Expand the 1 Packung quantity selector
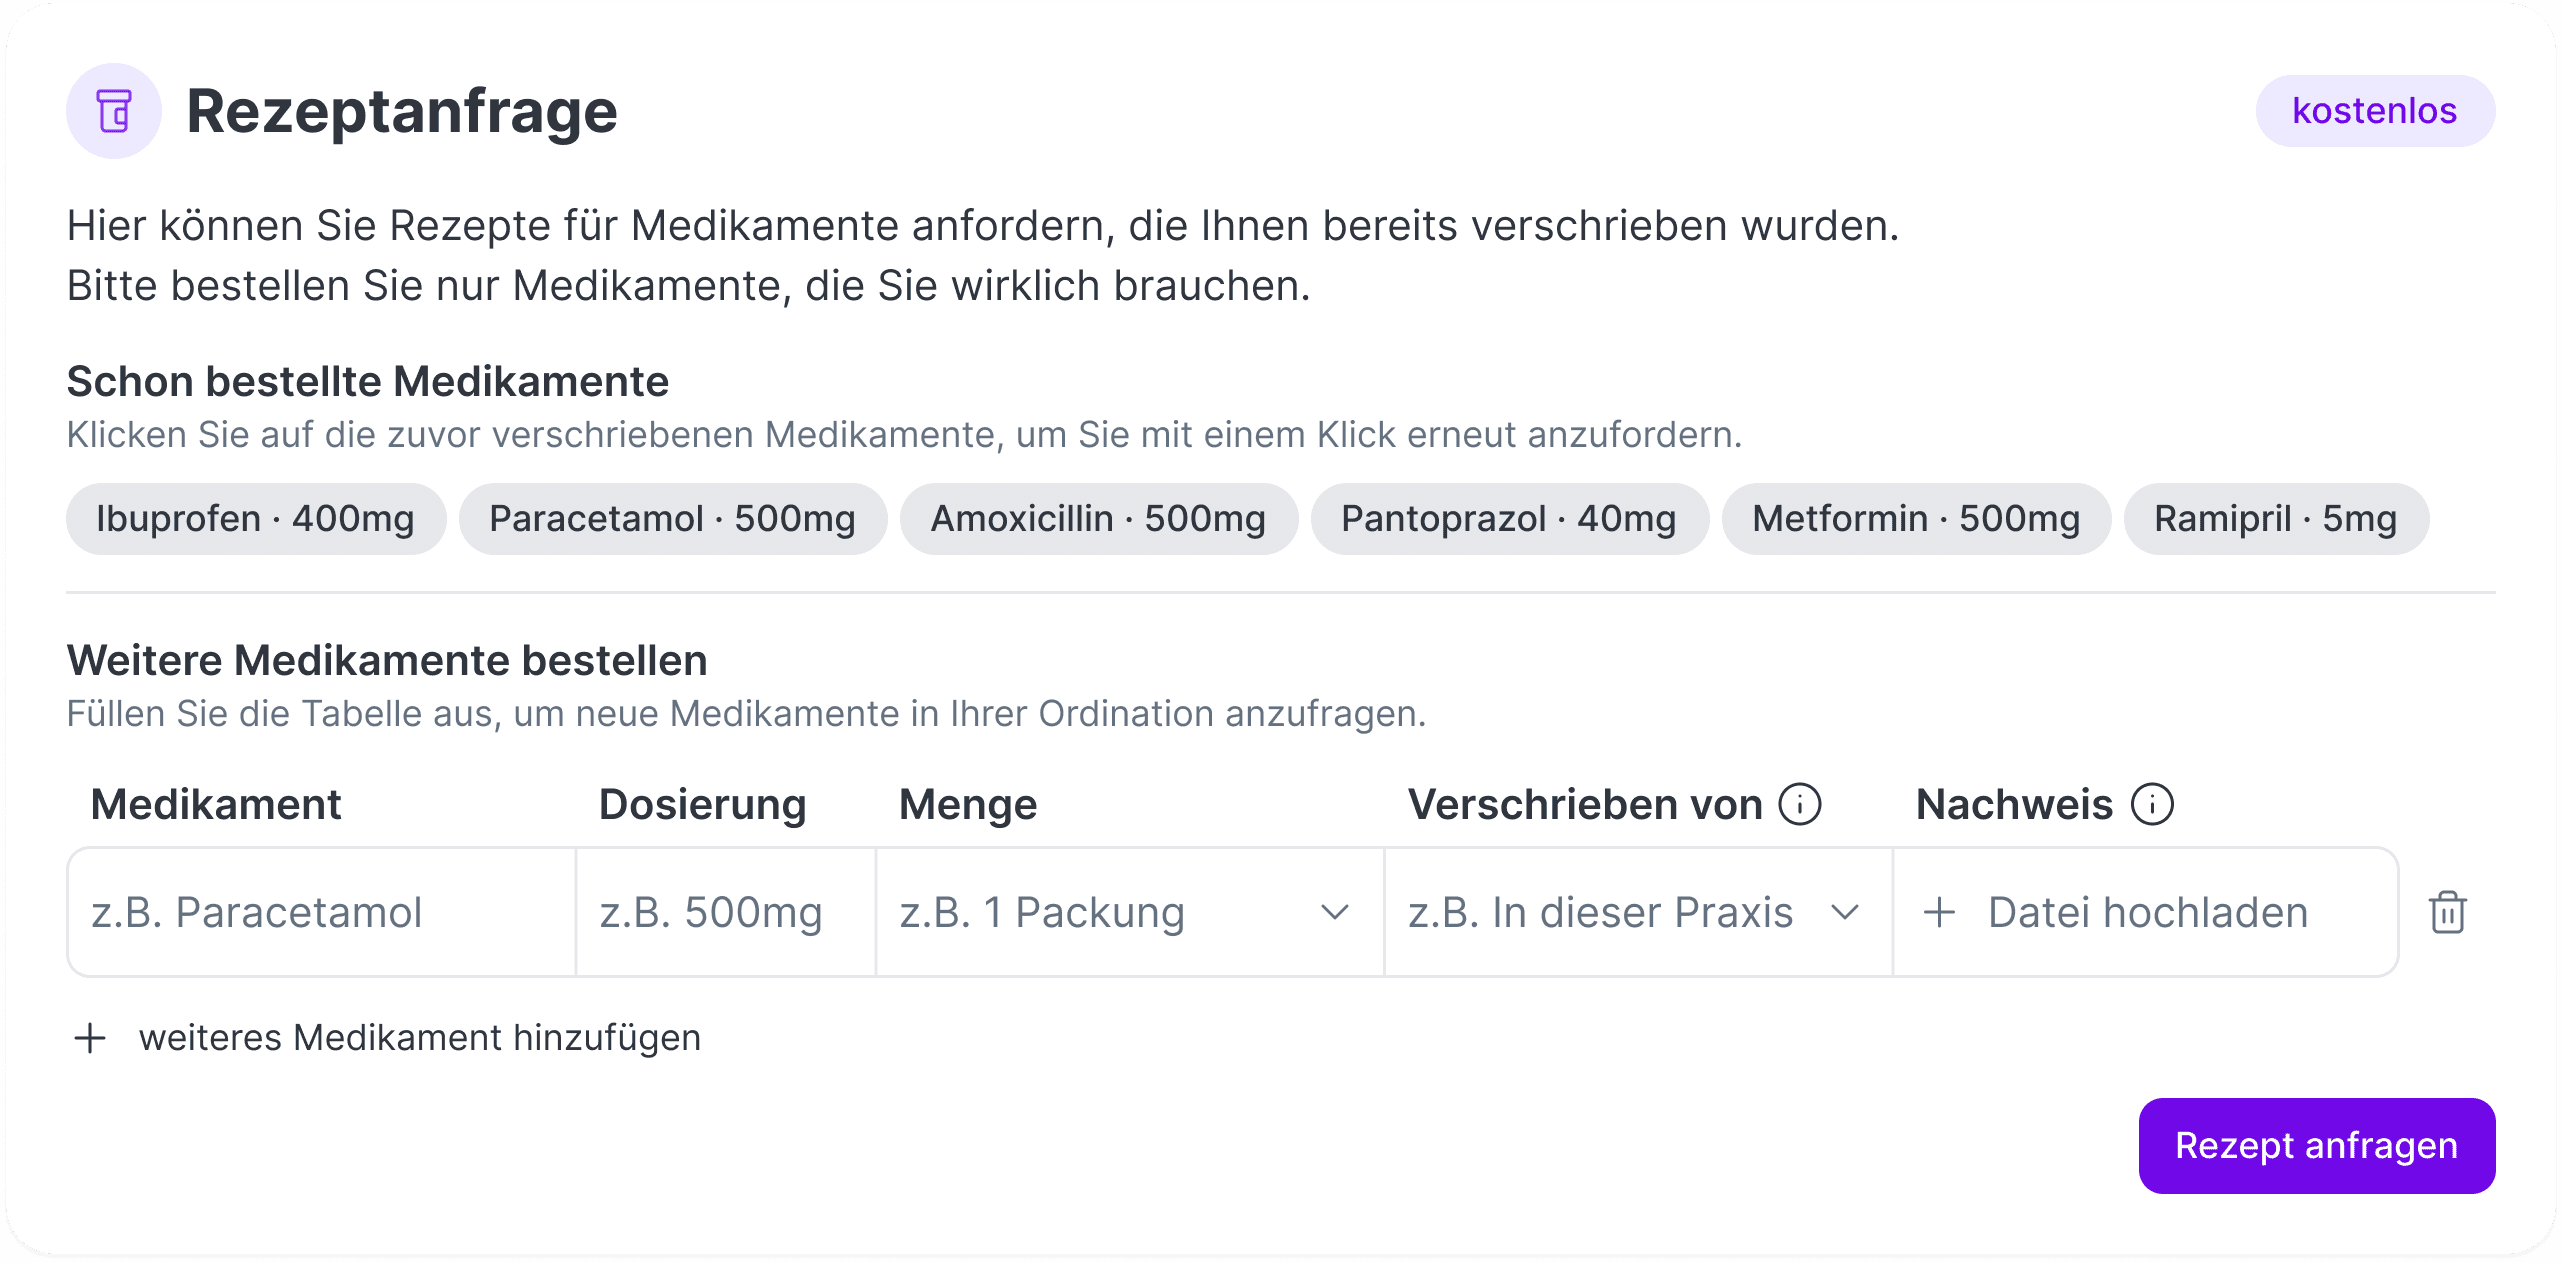 click(x=1130, y=912)
